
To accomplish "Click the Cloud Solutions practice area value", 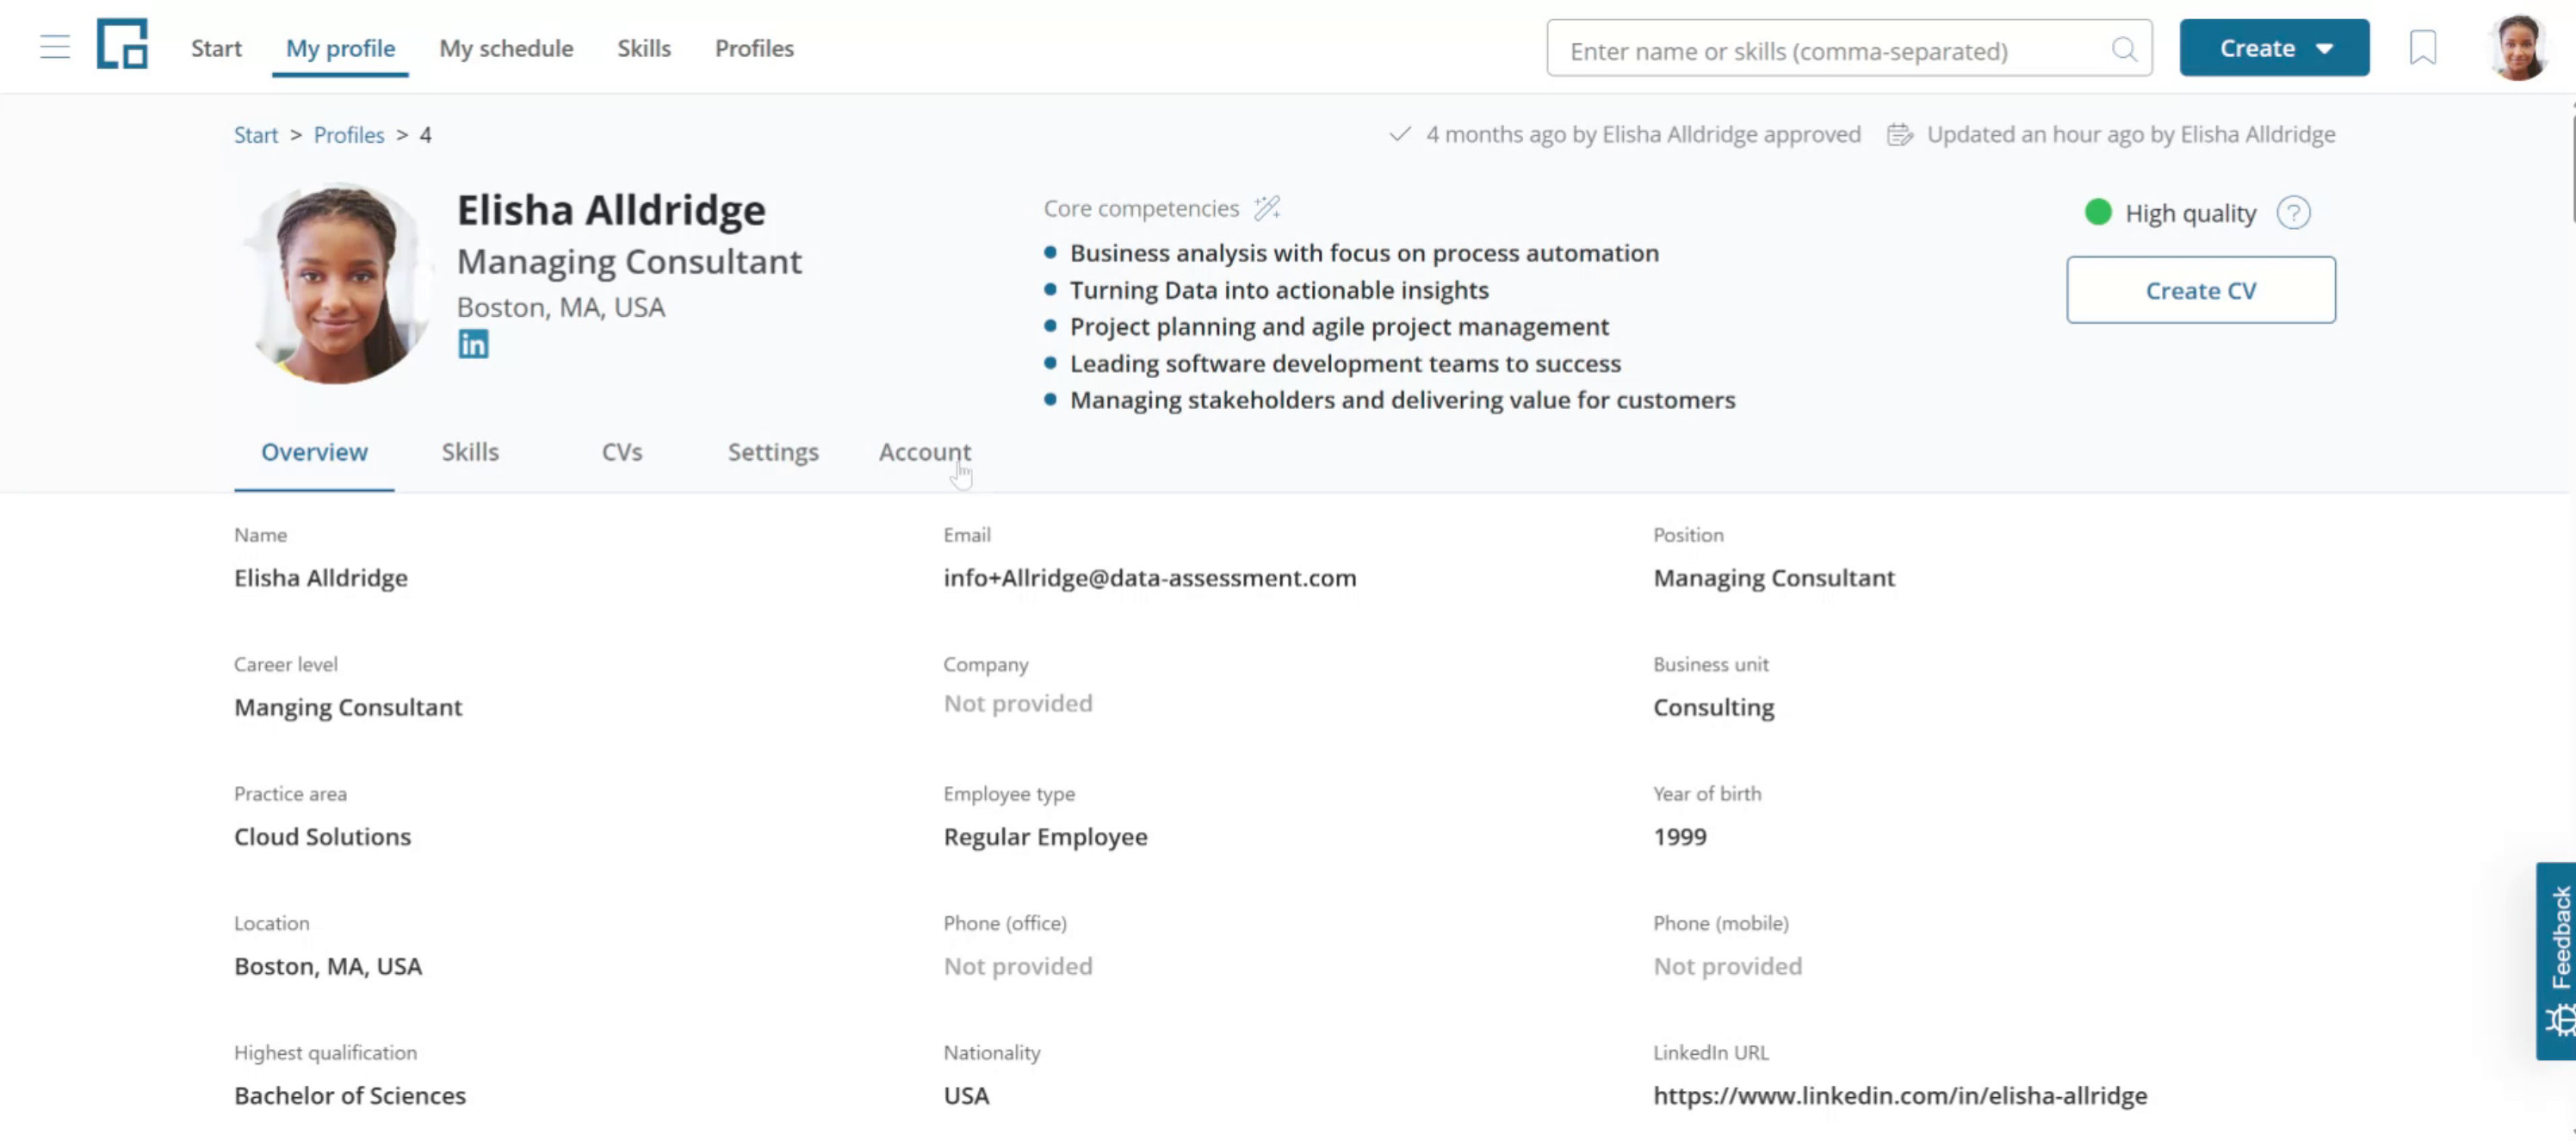I will (322, 836).
